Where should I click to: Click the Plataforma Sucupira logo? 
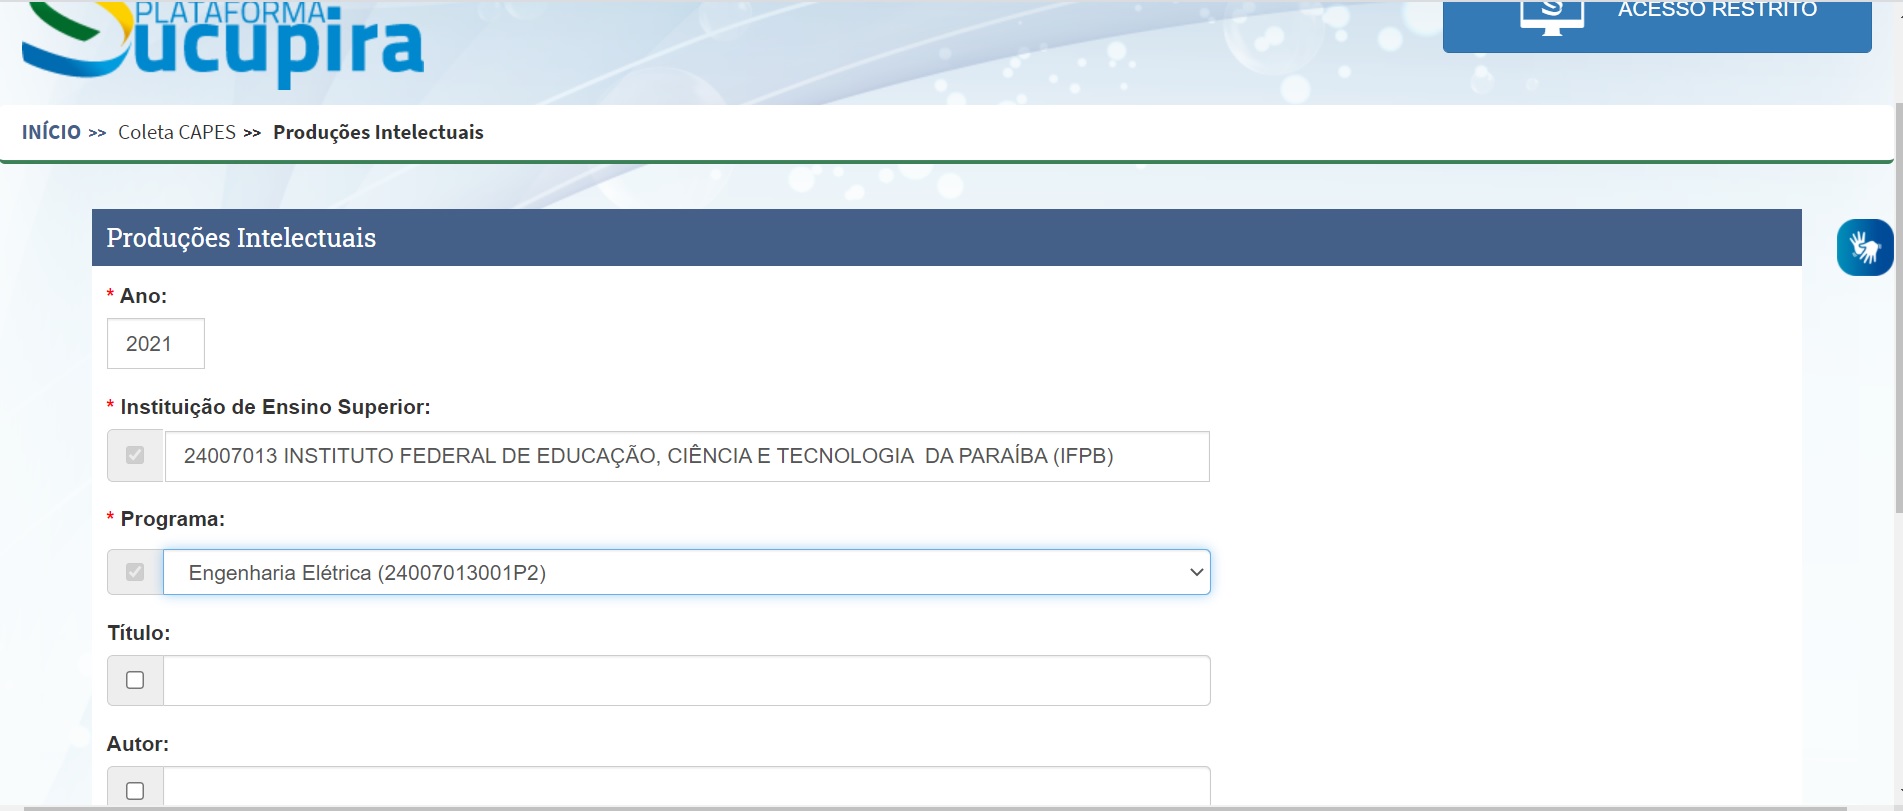(222, 40)
